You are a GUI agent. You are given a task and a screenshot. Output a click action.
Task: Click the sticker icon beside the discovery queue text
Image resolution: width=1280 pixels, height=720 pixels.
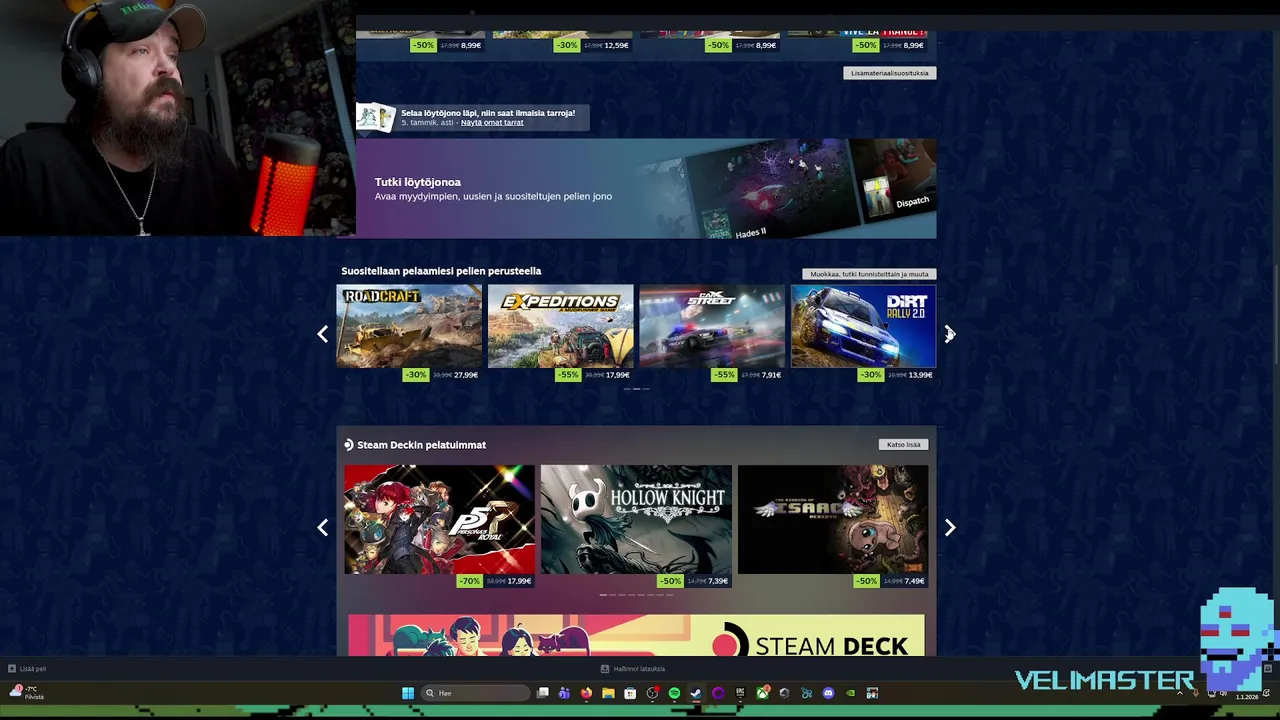[x=376, y=117]
